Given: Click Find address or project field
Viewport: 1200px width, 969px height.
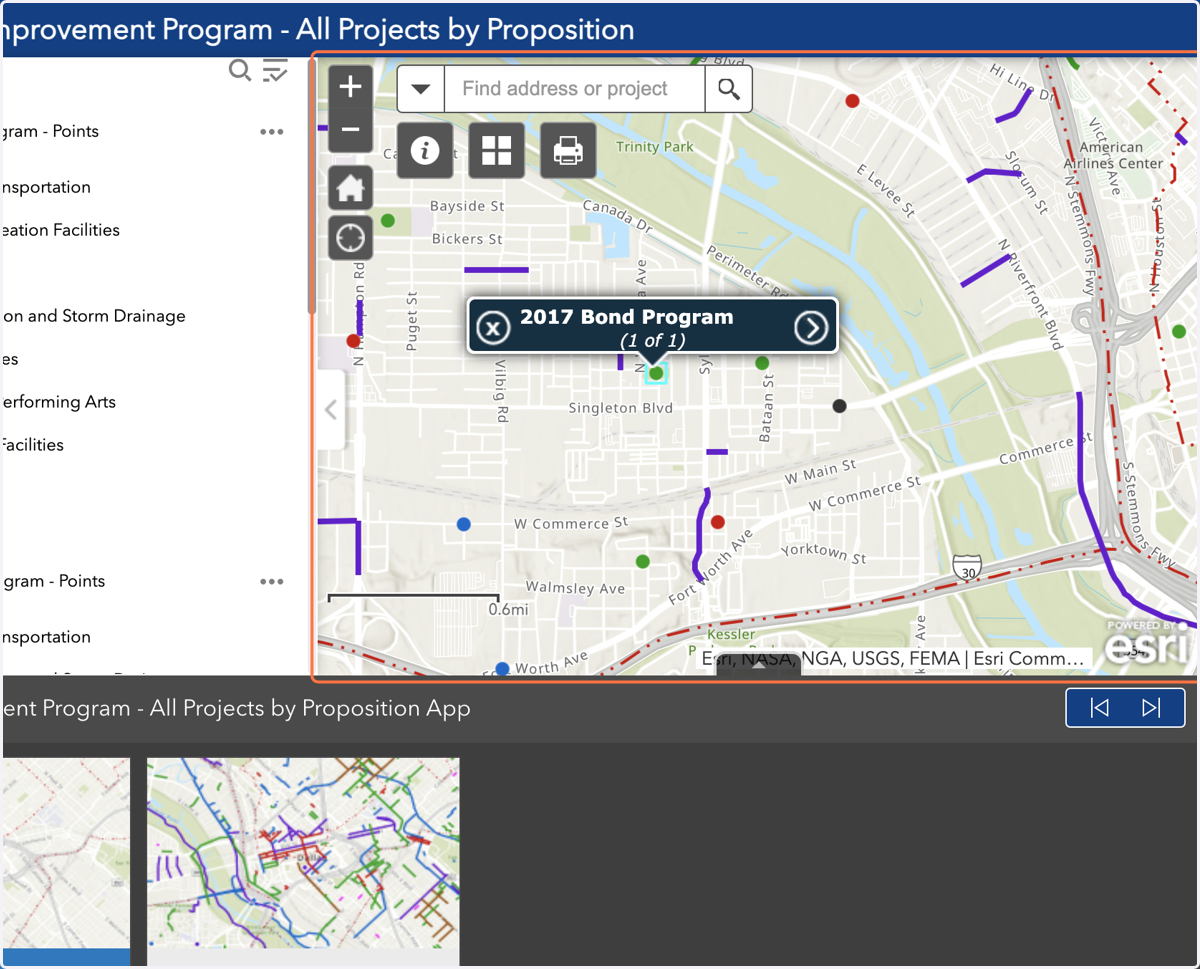Looking at the screenshot, I should pyautogui.click(x=575, y=89).
